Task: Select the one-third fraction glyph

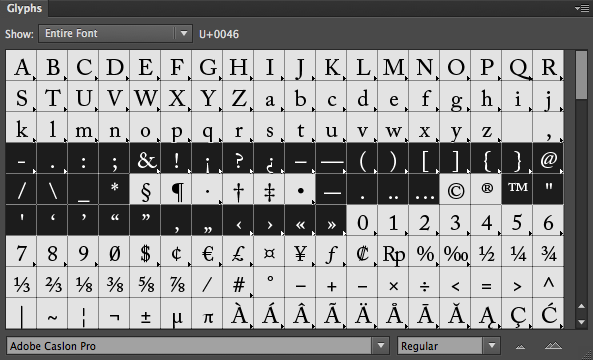Action: point(21,282)
